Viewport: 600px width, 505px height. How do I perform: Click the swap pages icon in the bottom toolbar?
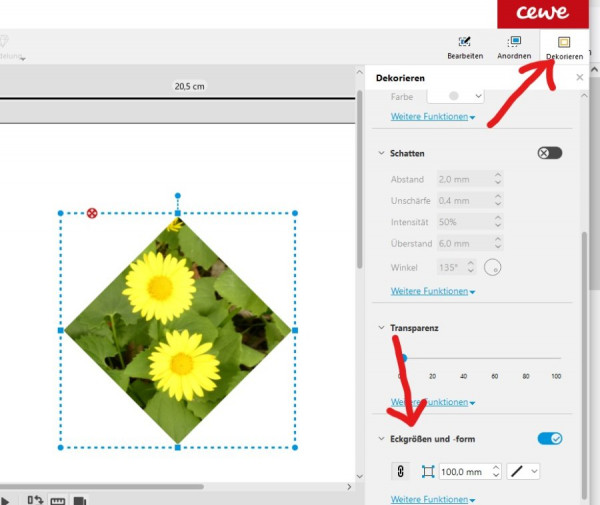35,500
